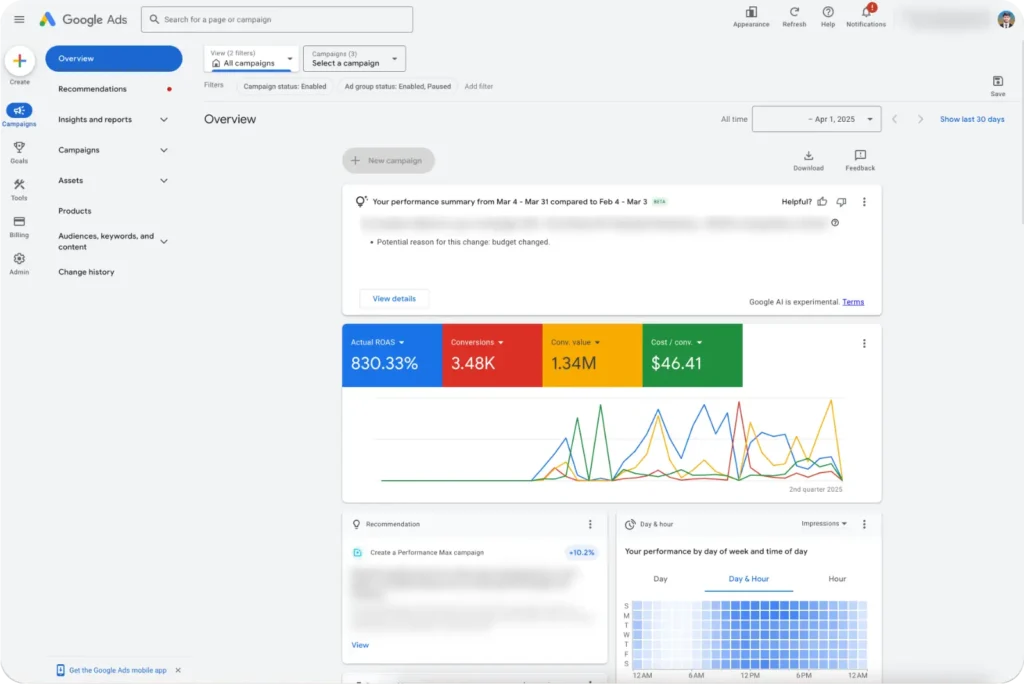Open the Appearance settings icon
Viewport: 1024px width, 684px height.
pos(751,12)
